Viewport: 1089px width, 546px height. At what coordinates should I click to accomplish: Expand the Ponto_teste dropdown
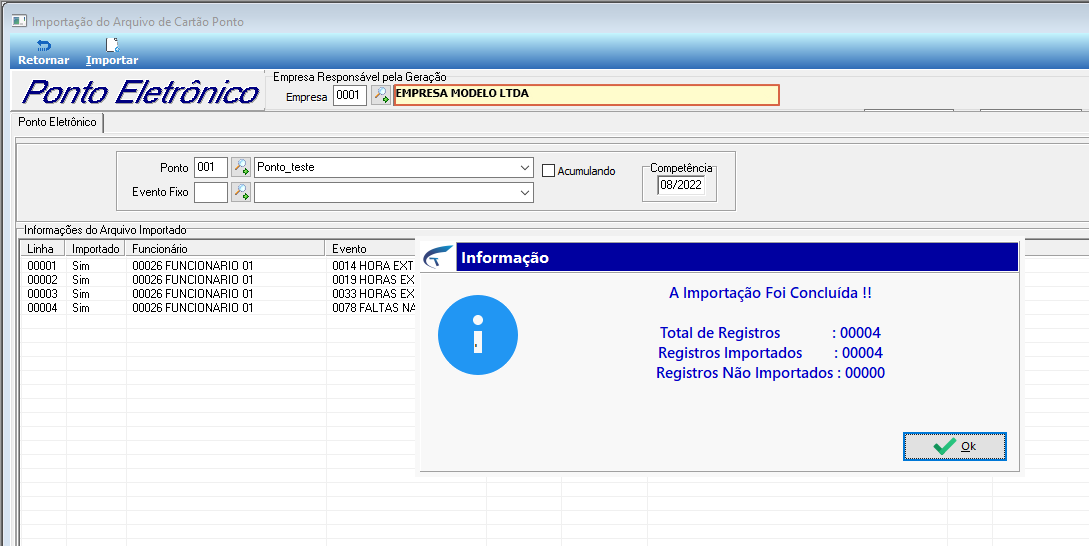click(x=525, y=167)
